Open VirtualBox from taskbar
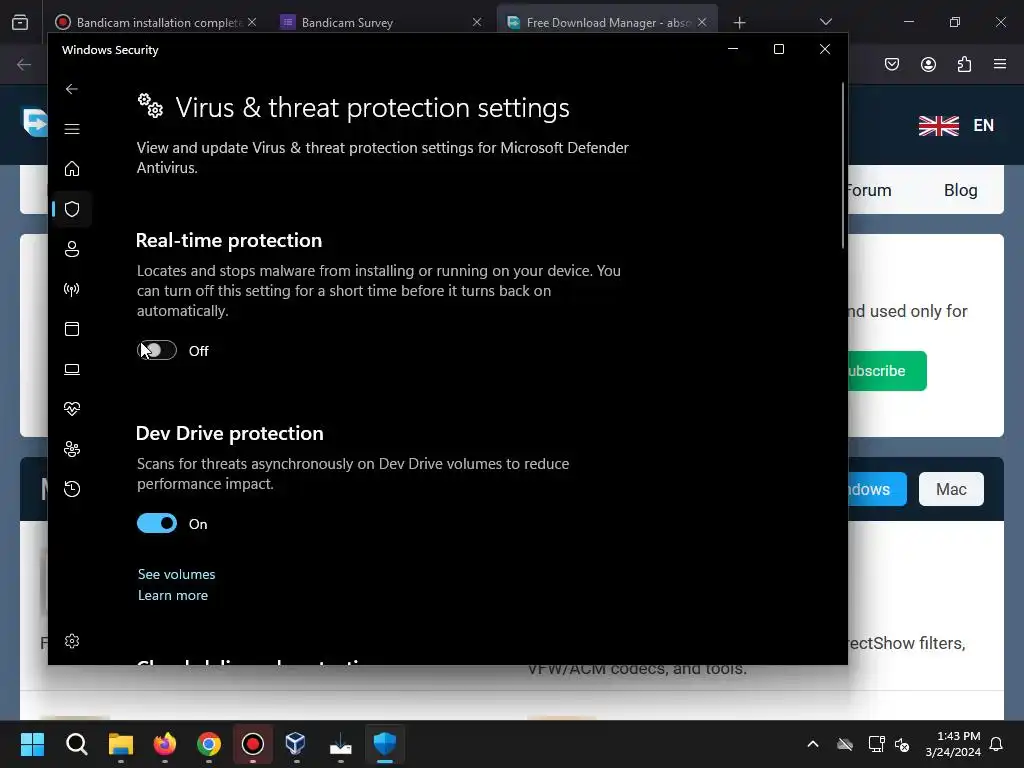Screen dimensions: 1024x768 296,744
